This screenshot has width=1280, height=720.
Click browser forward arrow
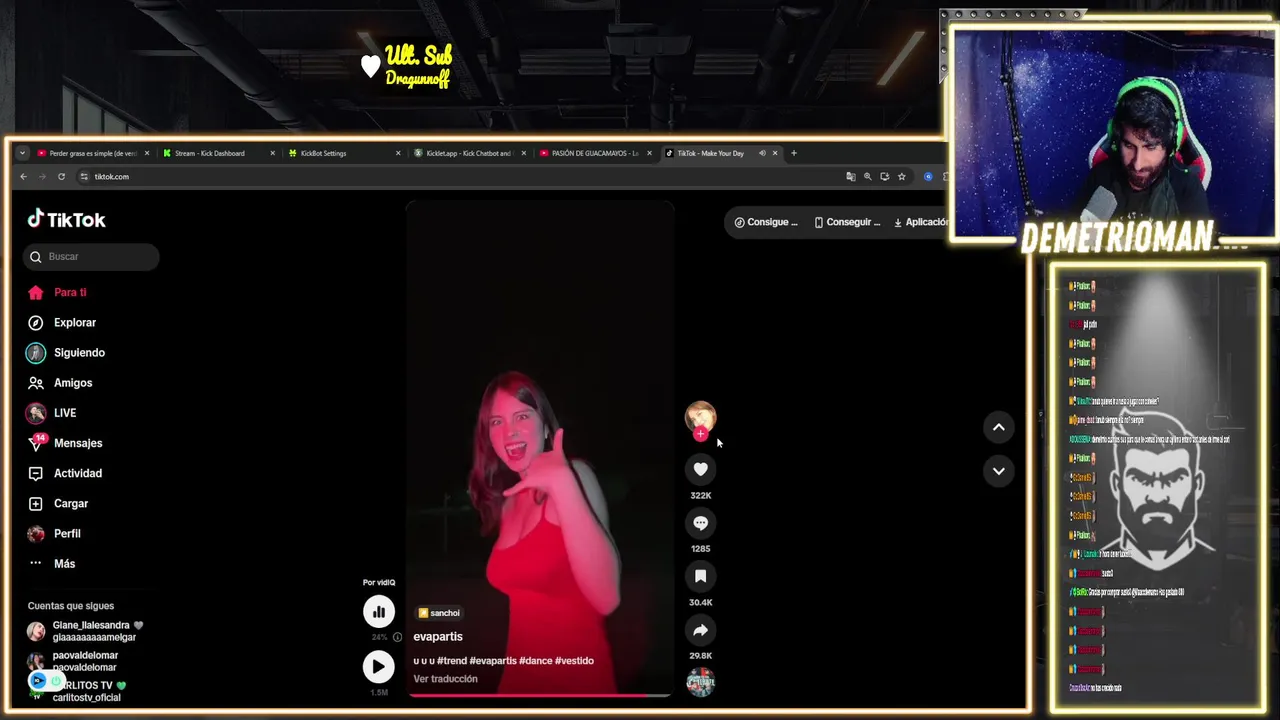point(42,177)
